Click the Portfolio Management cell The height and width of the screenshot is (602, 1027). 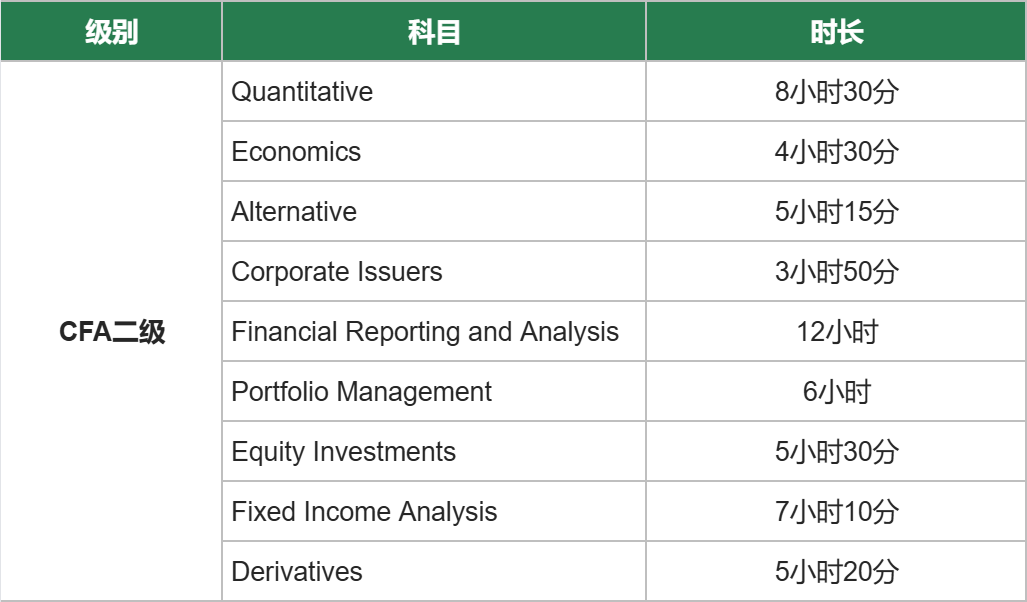click(x=361, y=392)
